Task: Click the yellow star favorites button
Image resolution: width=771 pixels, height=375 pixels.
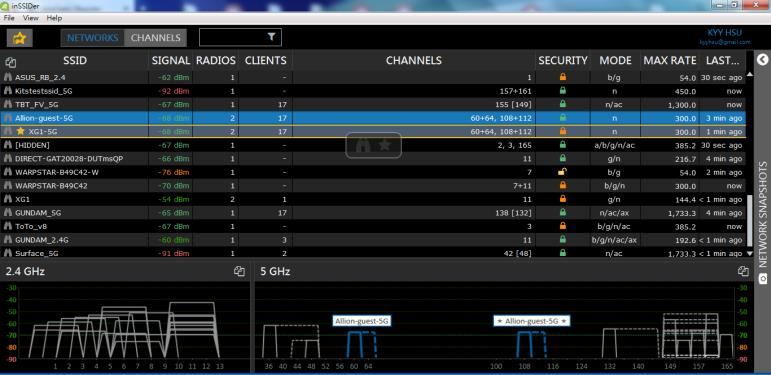Action: point(20,38)
